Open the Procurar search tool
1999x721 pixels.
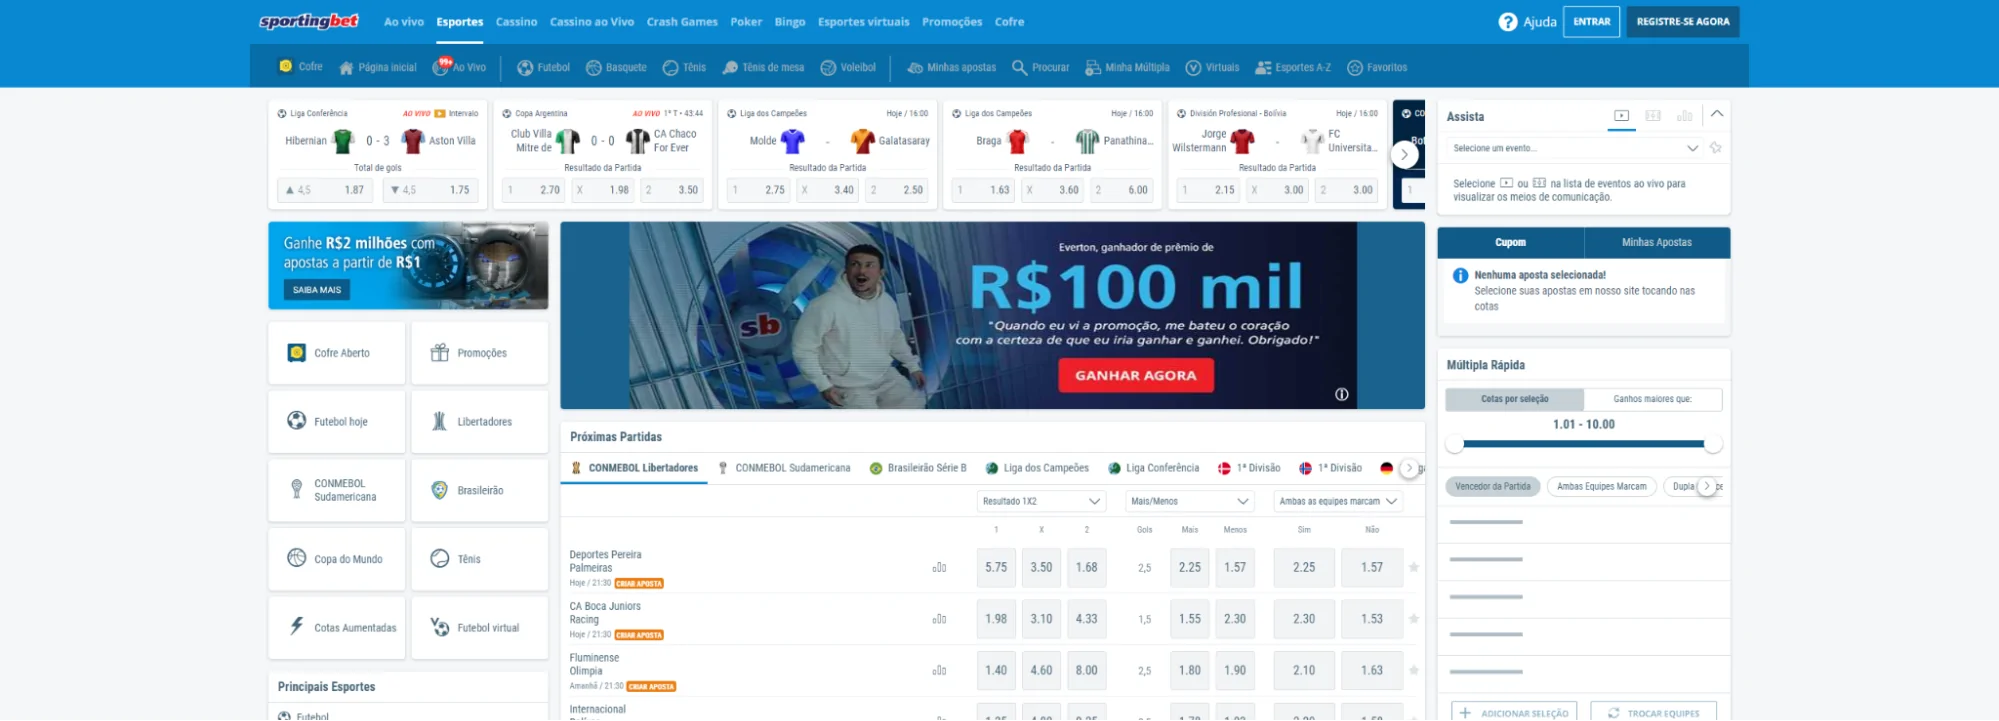1040,68
